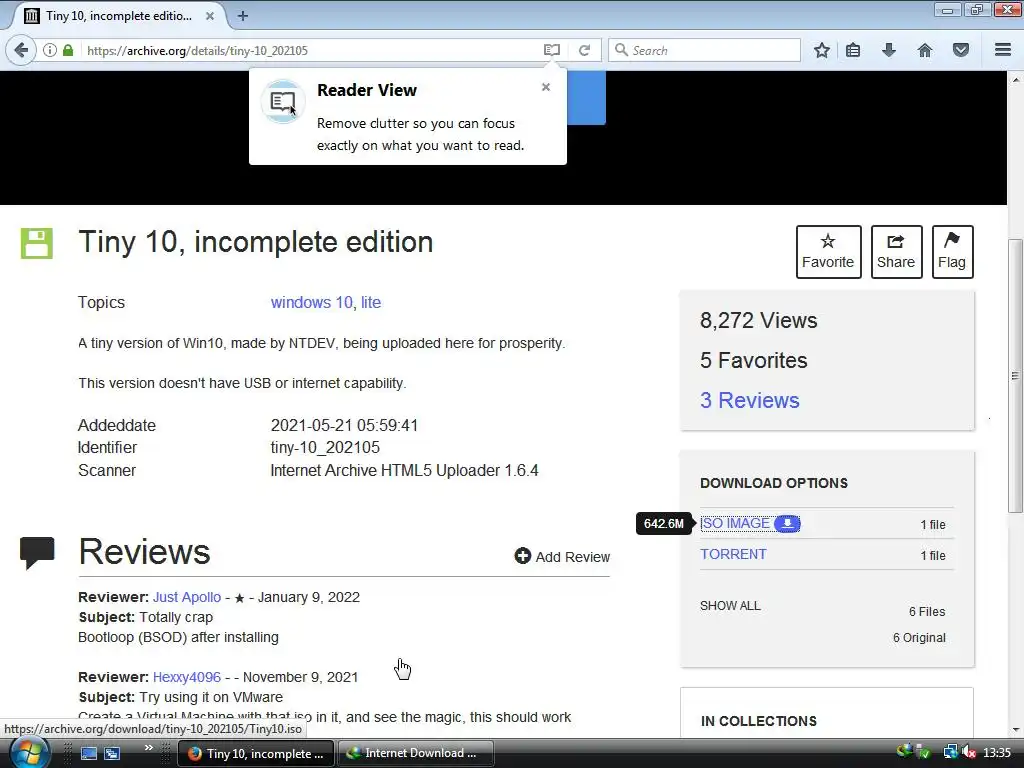Click the 8,272 Views text
1024x768 pixels.
click(758, 321)
